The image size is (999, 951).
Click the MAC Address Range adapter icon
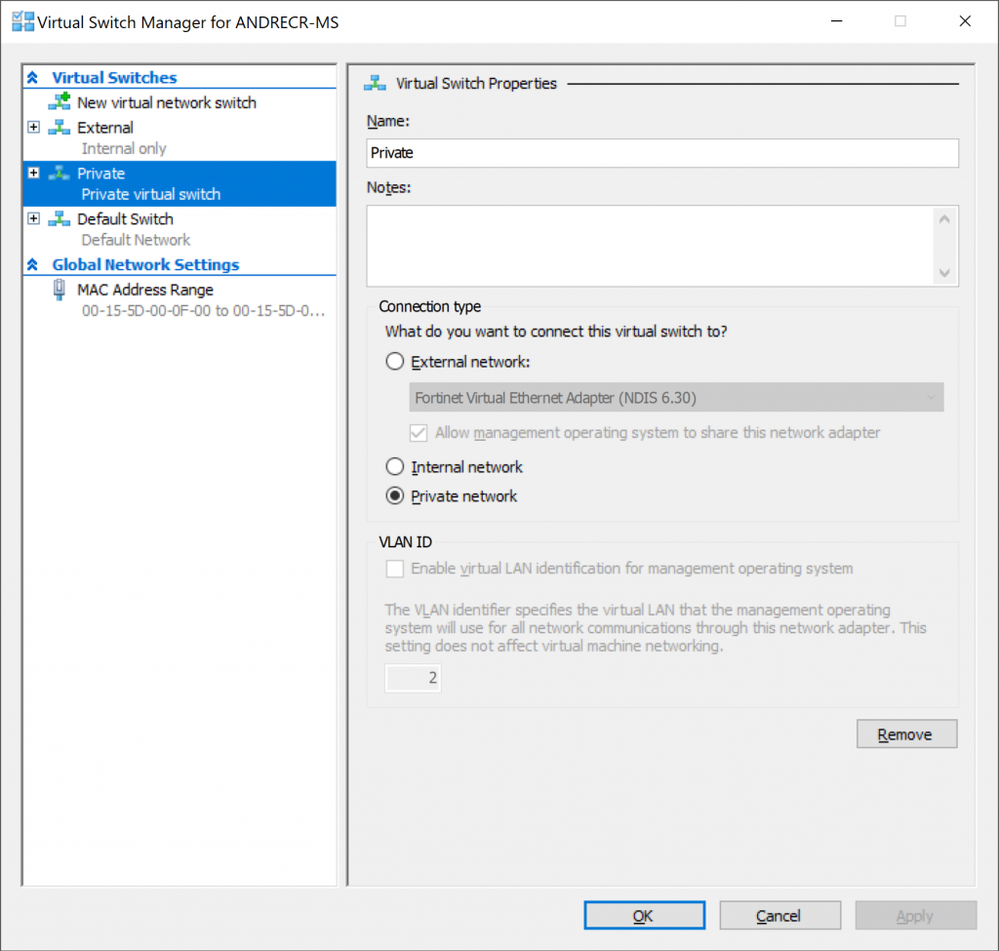click(59, 290)
